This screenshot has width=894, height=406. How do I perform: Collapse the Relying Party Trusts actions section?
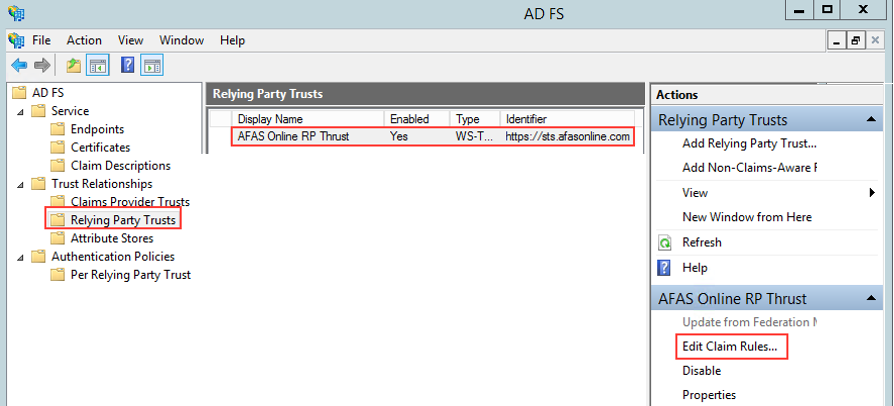(871, 119)
